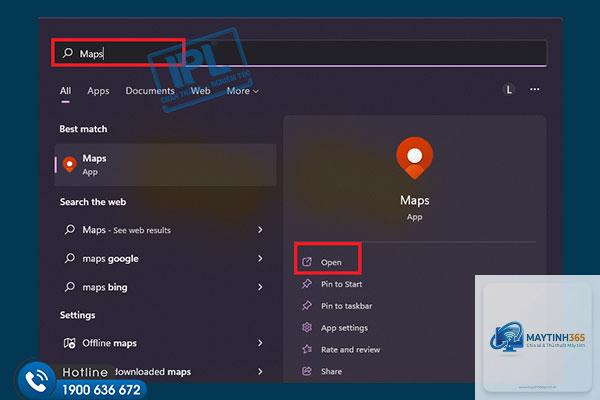Click the search icon beside maps bing
This screenshot has height=400, width=600.
pos(70,287)
